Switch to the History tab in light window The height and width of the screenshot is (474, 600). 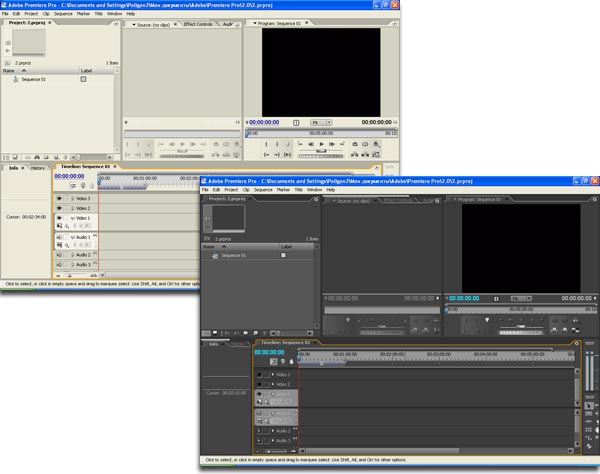[x=37, y=168]
